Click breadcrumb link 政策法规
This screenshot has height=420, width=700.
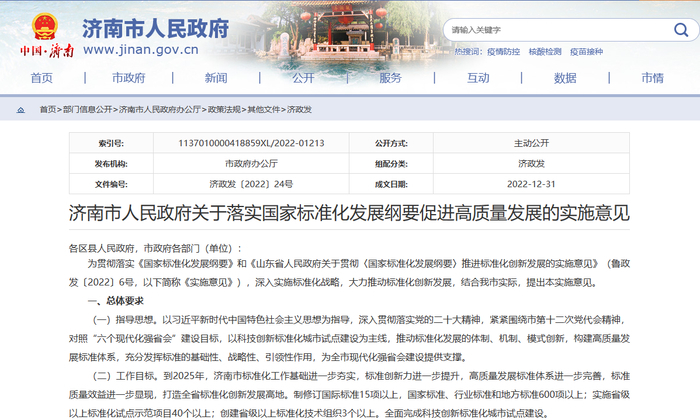224,109
